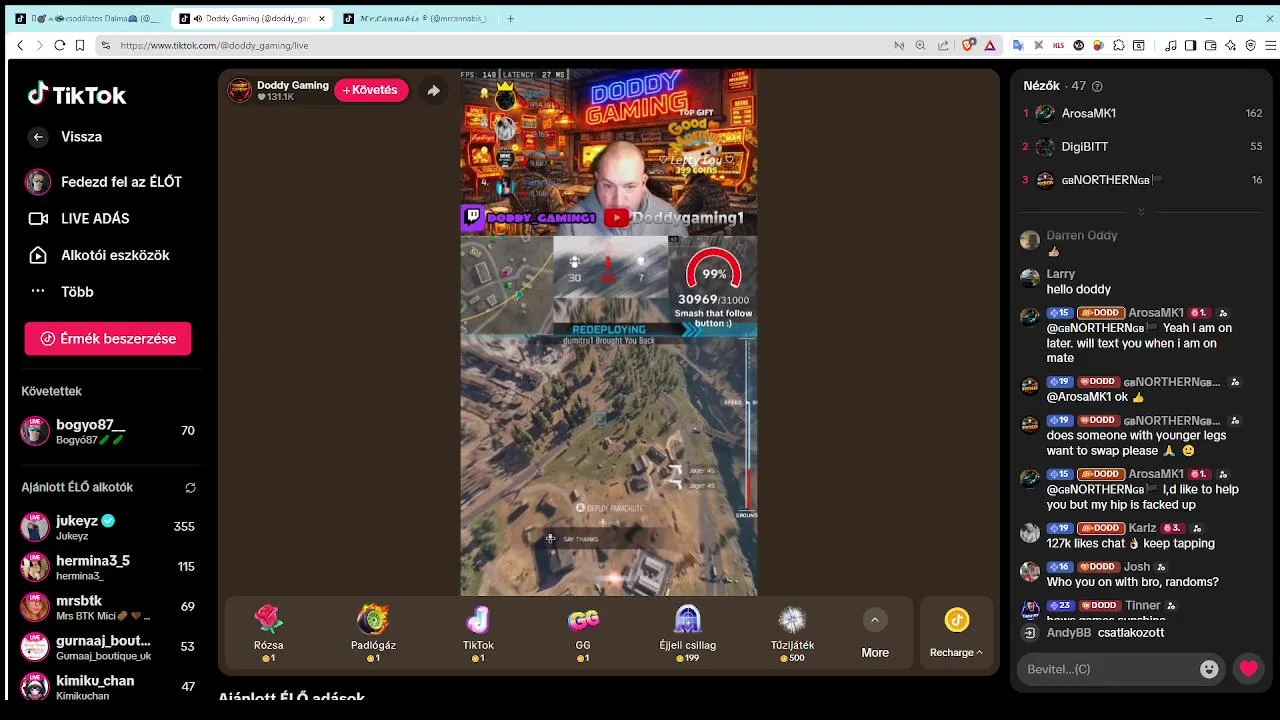Open a new browser tab
Viewport: 1280px width, 720px height.
510,19
